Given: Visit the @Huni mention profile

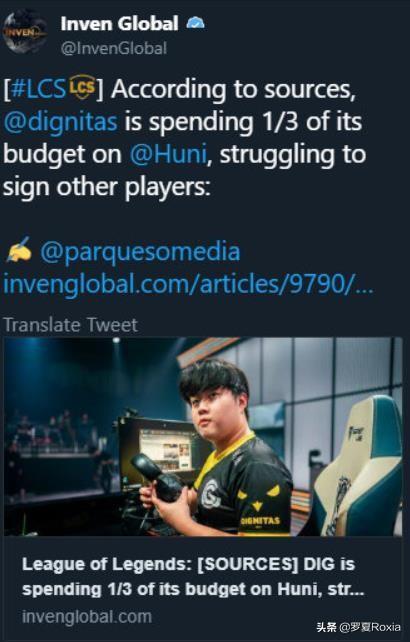Looking at the screenshot, I should [168, 154].
